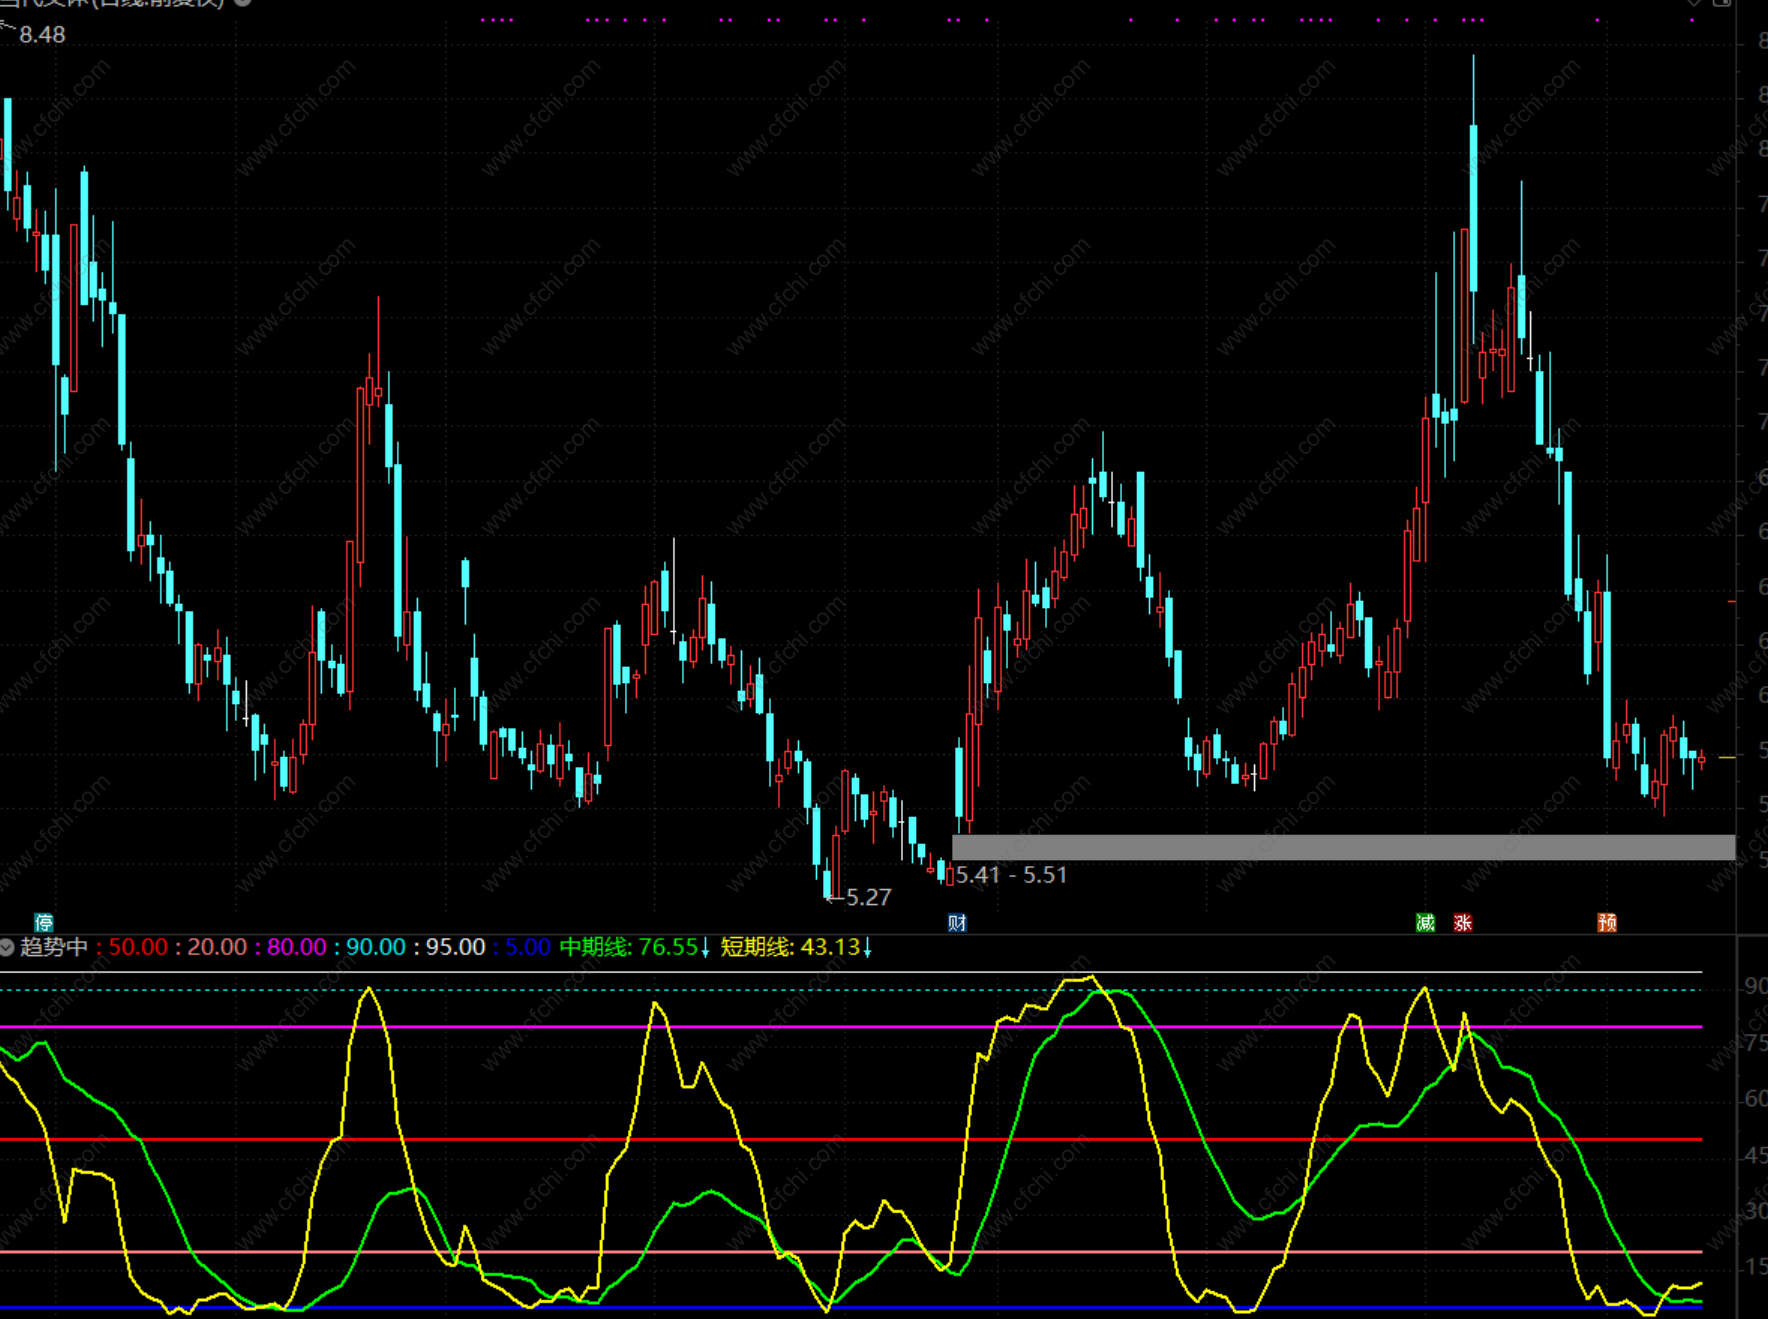The height and width of the screenshot is (1319, 1768).
Task: Click the orange 预 forecast marker icon
Action: 1607,922
